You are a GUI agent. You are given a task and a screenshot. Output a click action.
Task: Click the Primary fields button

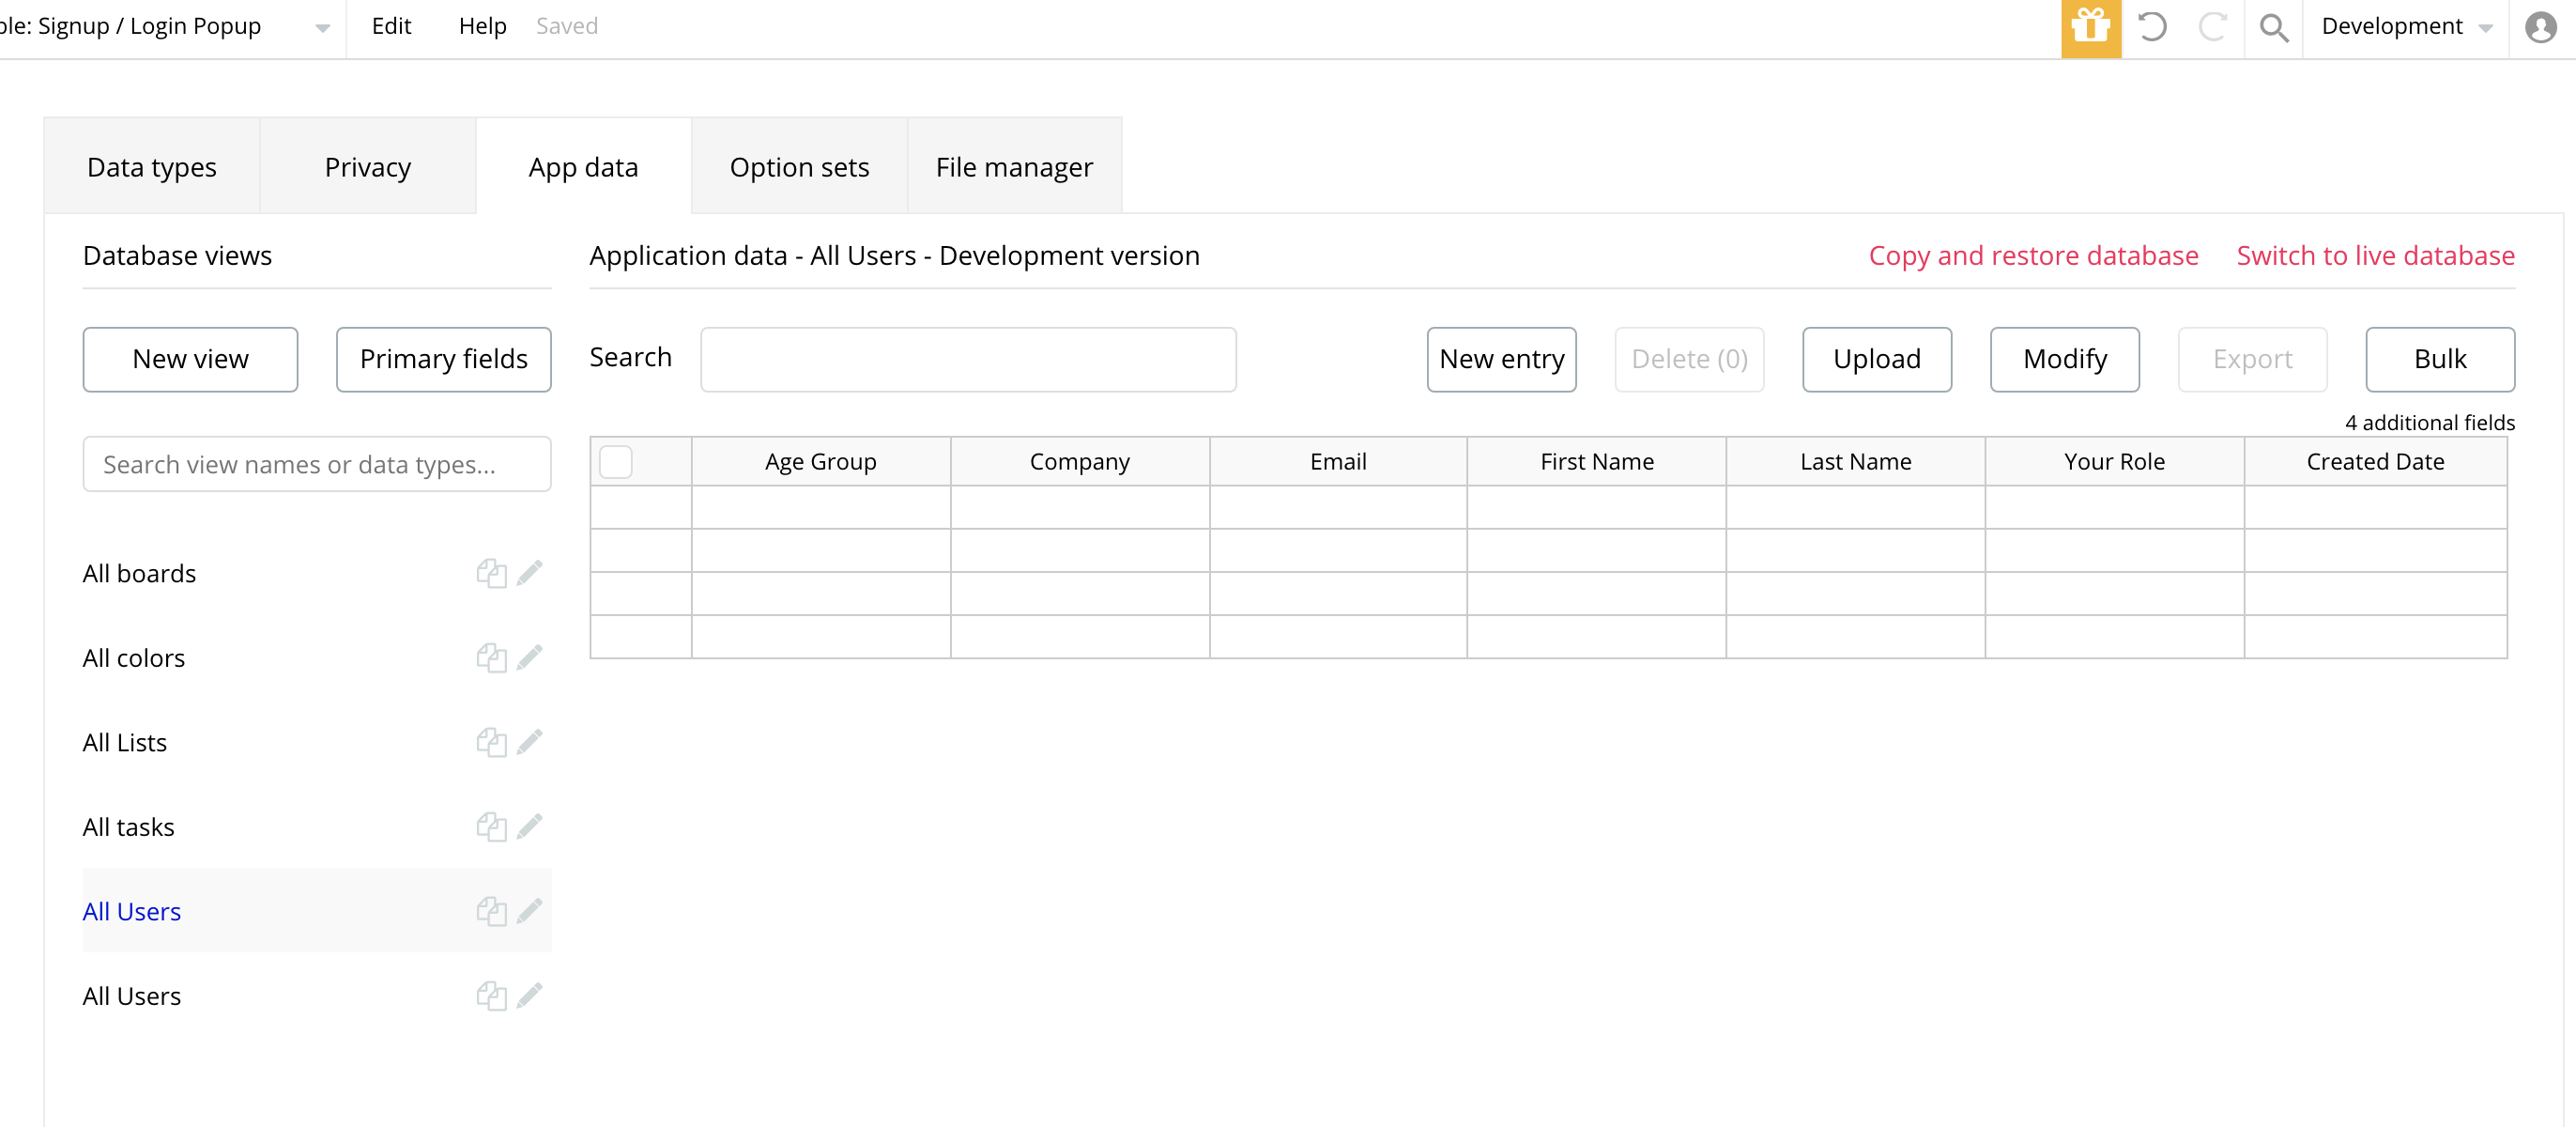[443, 359]
